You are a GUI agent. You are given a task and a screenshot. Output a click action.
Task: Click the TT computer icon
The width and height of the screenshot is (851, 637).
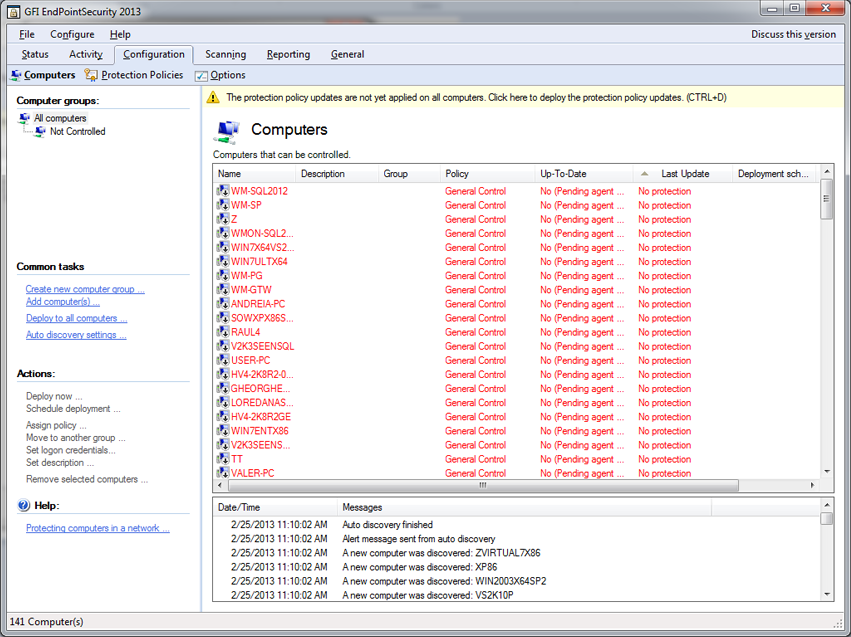pos(223,459)
